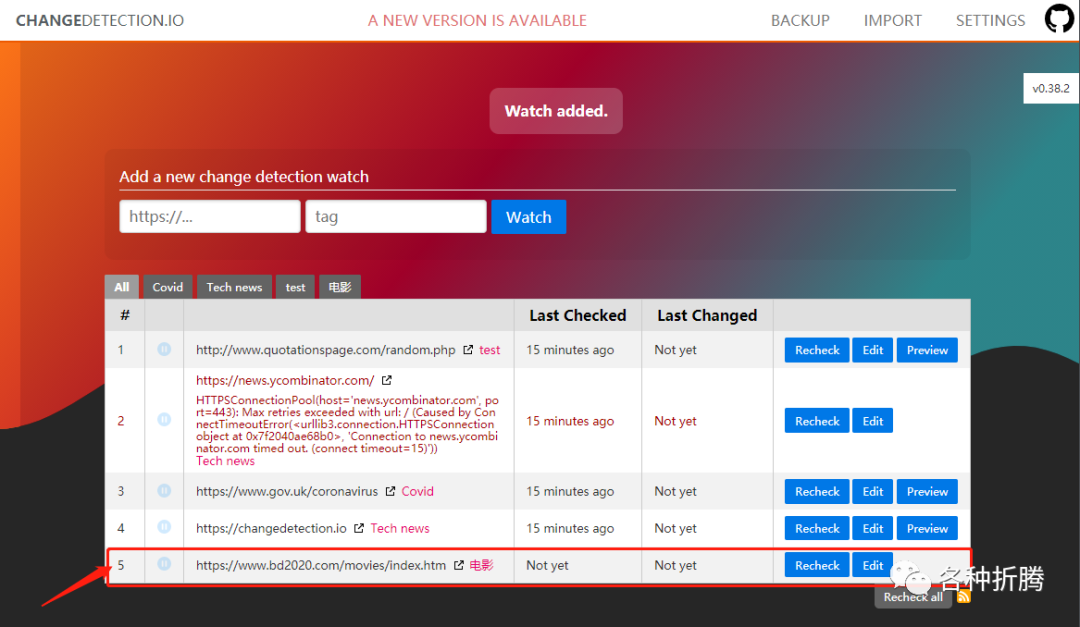Viewport: 1080px width, 627px height.
Task: Click the https://news.ycombinator.com/ URL text
Action: pos(285,380)
